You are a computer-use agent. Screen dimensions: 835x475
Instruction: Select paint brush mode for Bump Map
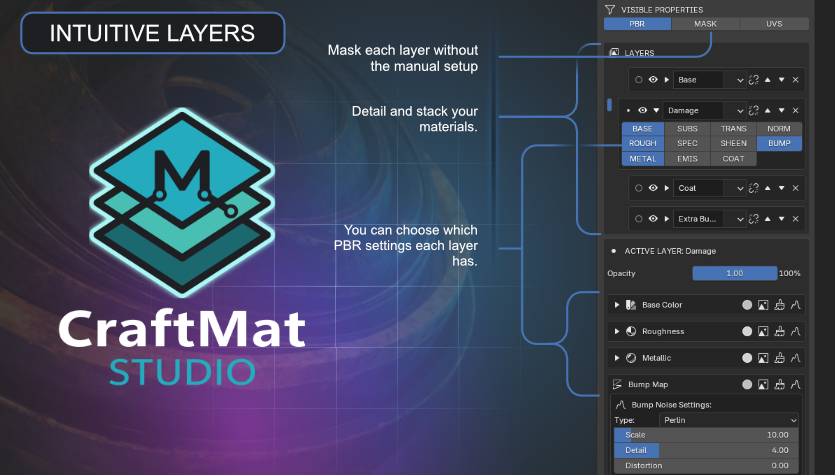point(780,384)
